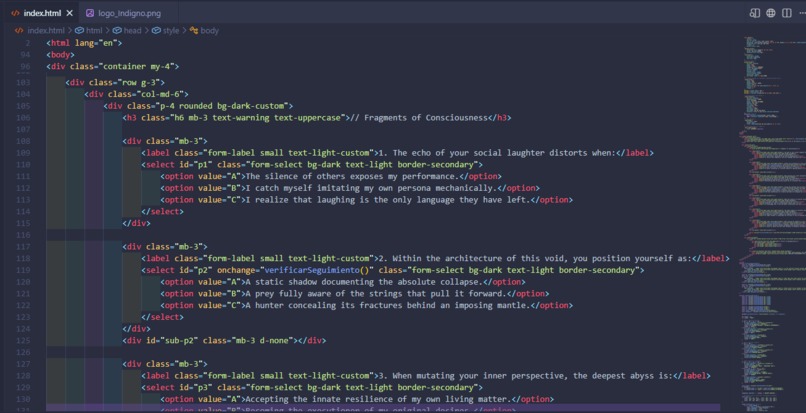
Task: Open the head breadcrumb segment
Action: (132, 31)
